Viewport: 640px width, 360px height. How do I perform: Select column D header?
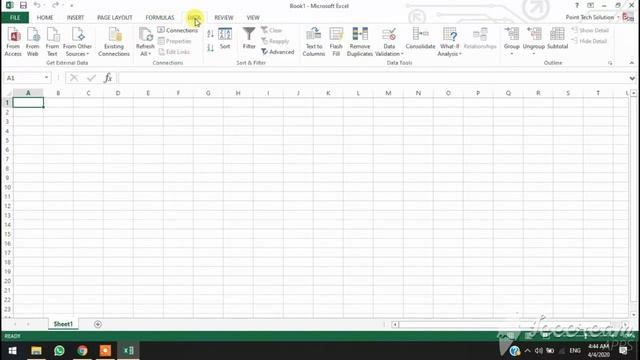point(118,93)
